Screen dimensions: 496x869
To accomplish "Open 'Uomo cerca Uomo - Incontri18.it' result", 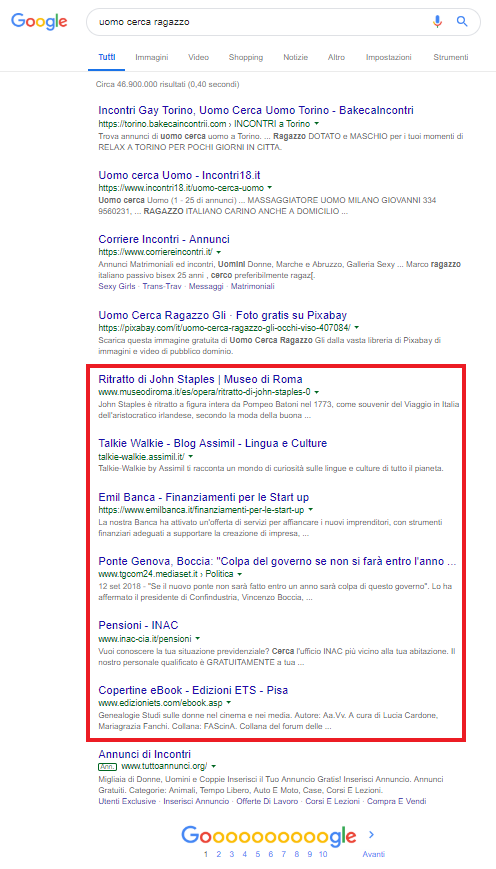I will click(x=180, y=175).
